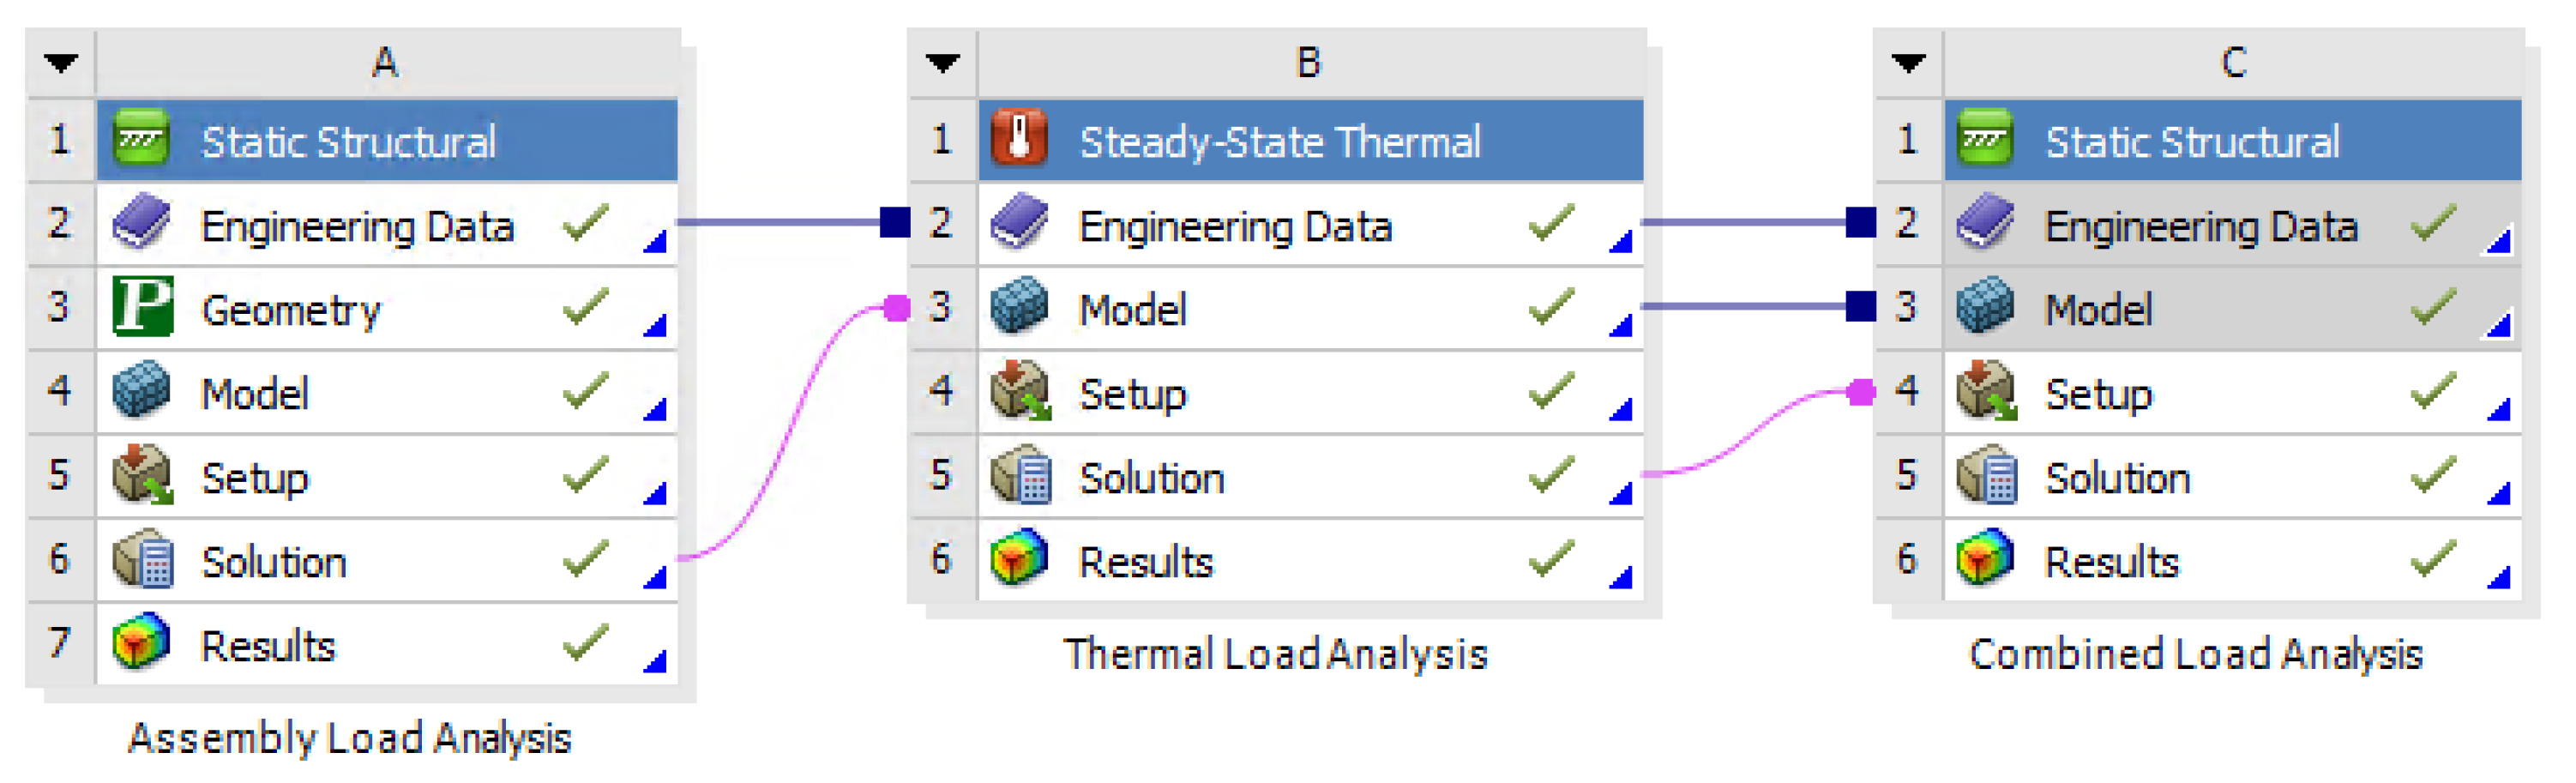Click the Engineering Data book icon in system A
2576x783 pixels.
[x=142, y=223]
